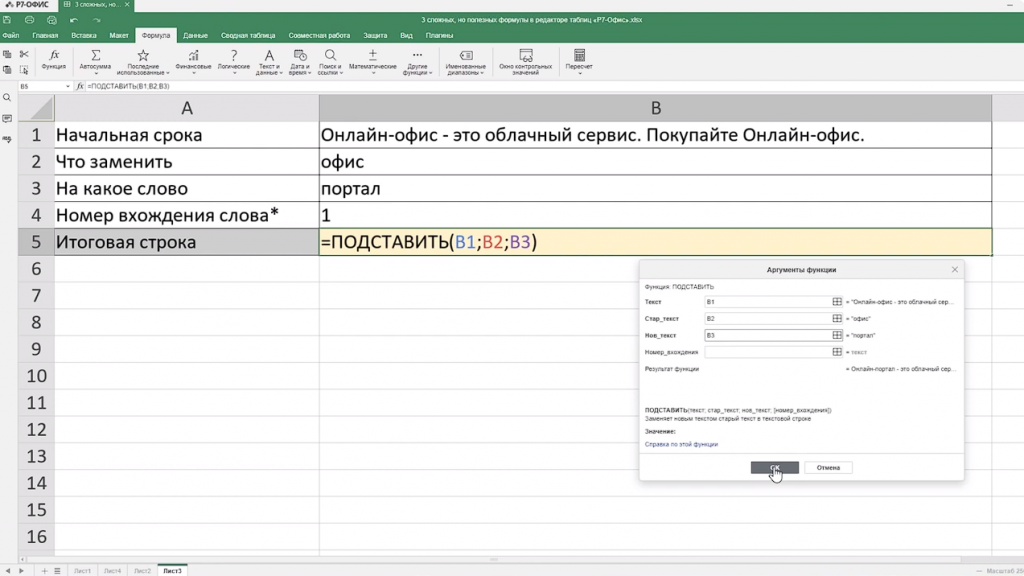The width and height of the screenshot is (1024, 576).
Task: Undo the last action
Action: click(74, 20)
